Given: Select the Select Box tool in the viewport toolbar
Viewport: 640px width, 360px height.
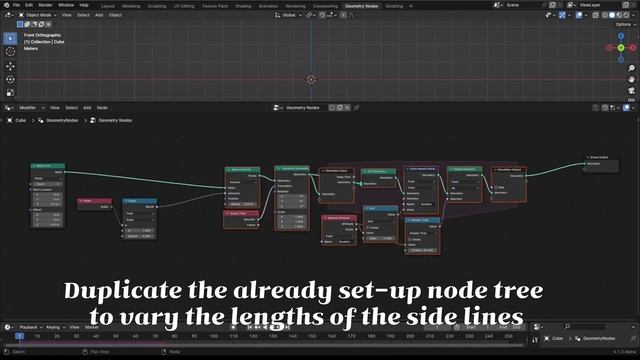Looking at the screenshot, I should coord(10,38).
